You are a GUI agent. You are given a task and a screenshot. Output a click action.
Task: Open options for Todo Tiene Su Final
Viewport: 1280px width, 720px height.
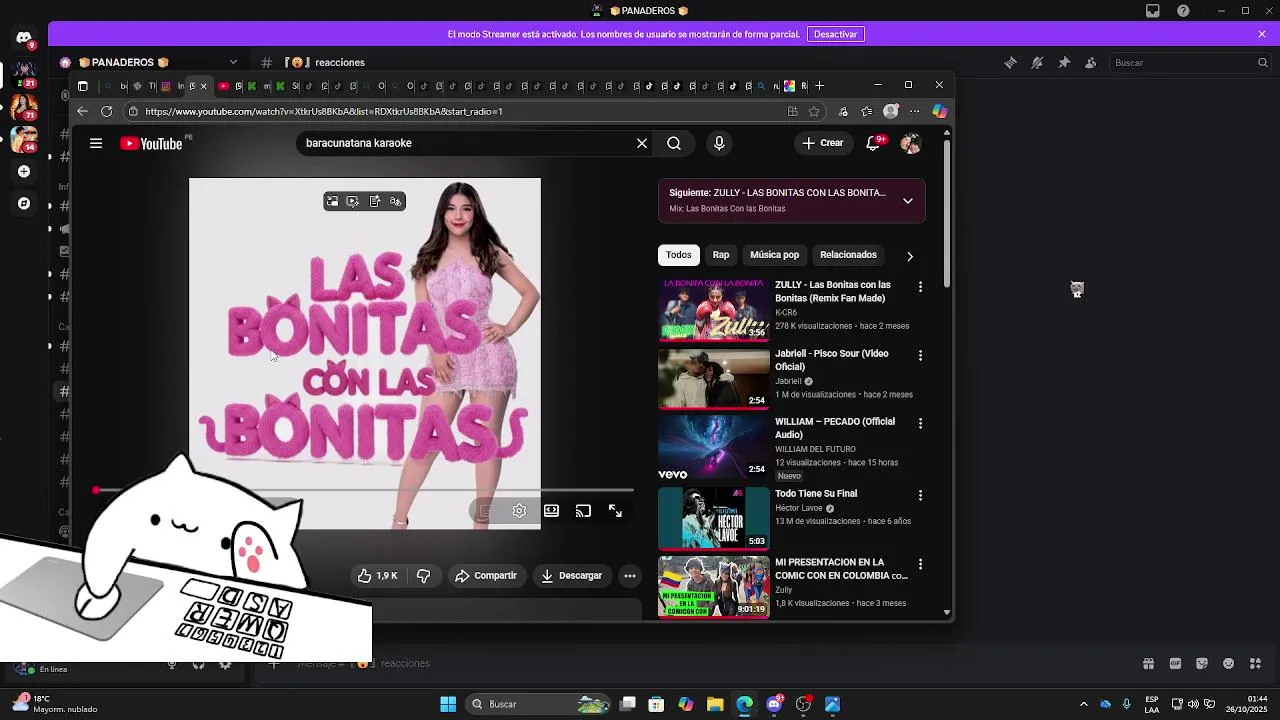[x=920, y=496]
